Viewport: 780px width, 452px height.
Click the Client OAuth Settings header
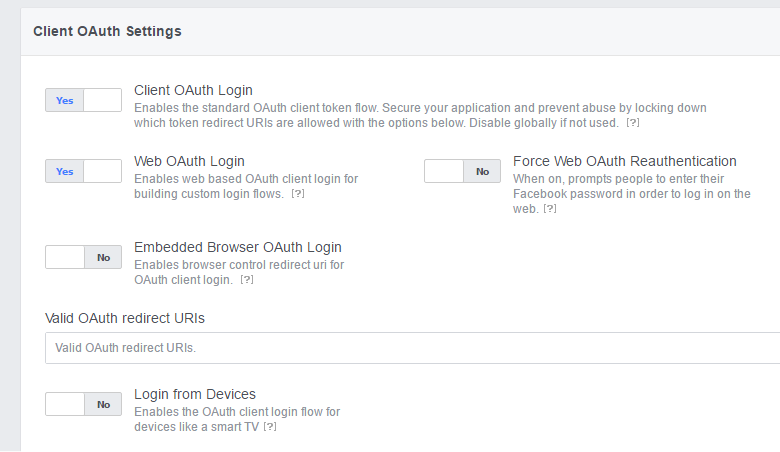tap(107, 31)
